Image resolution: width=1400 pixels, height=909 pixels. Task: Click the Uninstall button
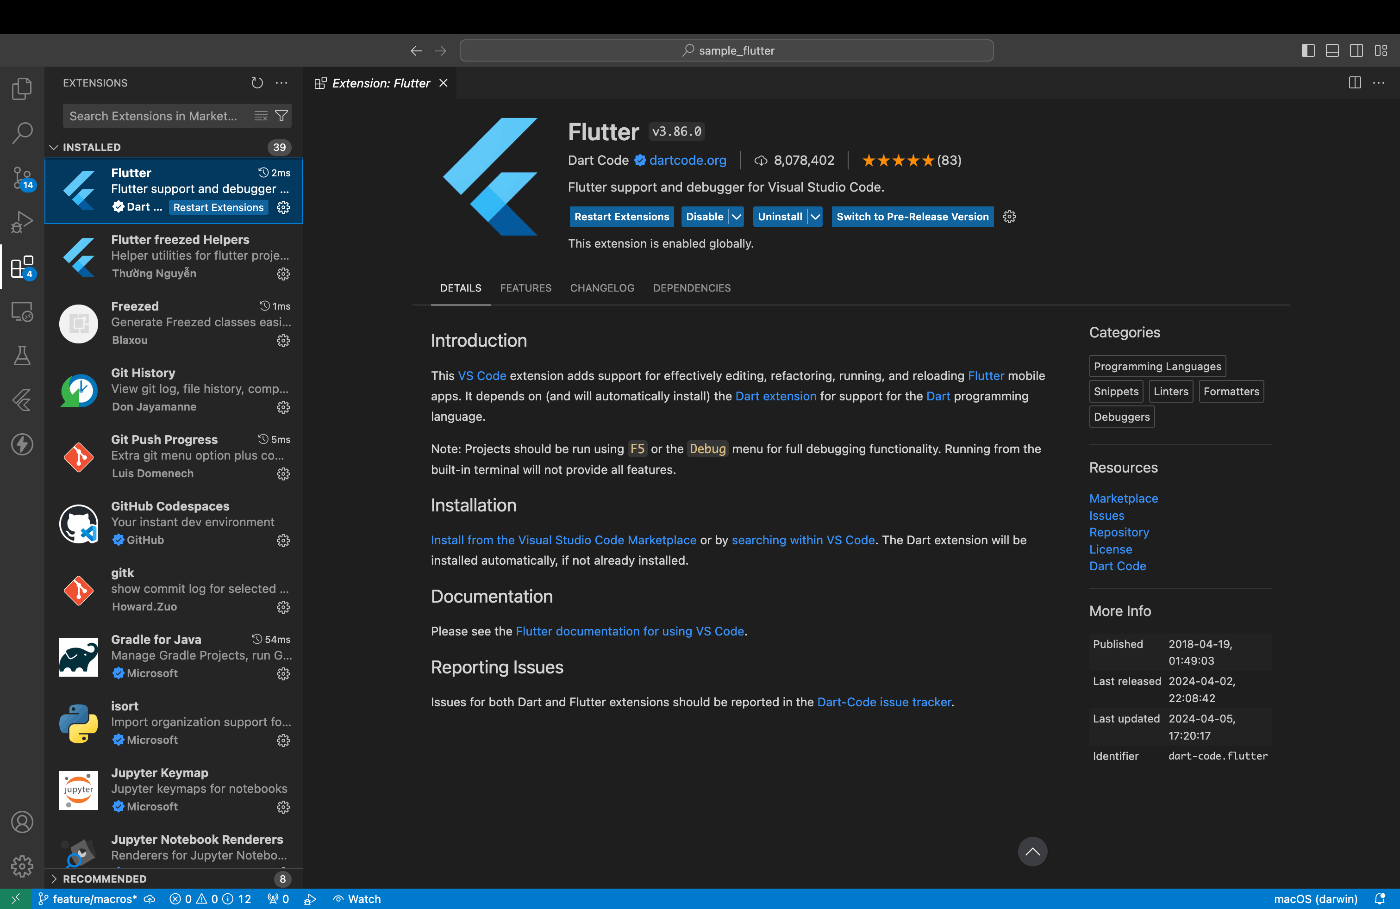click(780, 216)
